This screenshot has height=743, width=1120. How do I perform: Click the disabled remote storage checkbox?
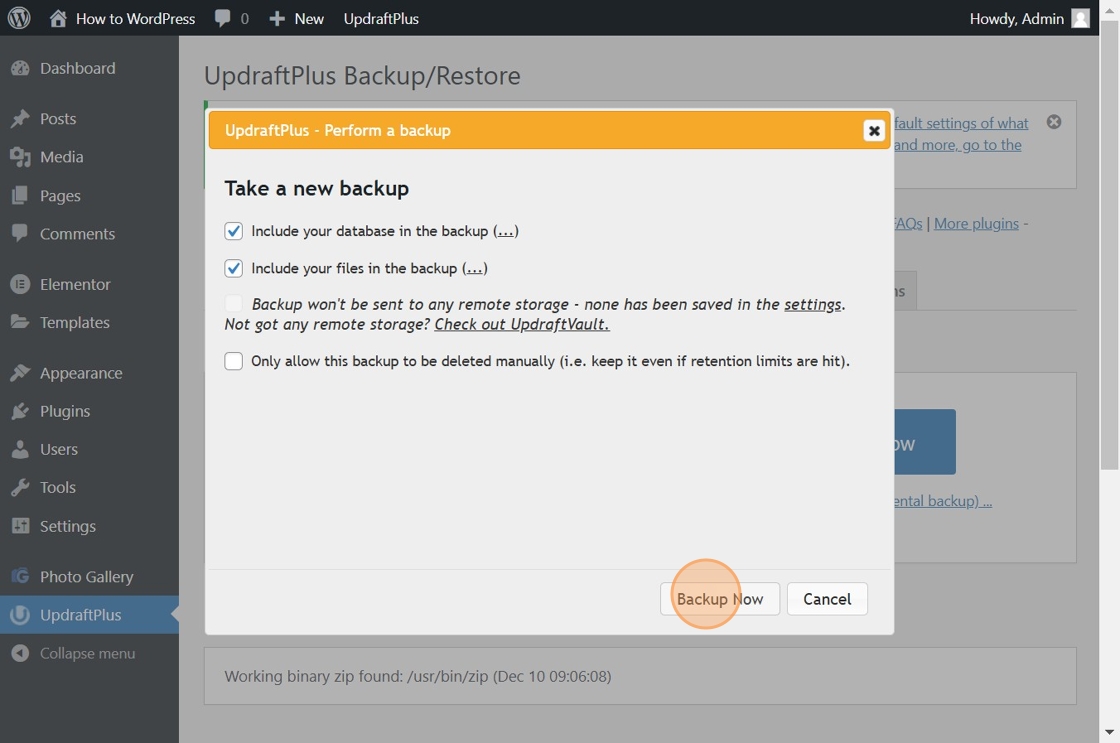coord(234,304)
